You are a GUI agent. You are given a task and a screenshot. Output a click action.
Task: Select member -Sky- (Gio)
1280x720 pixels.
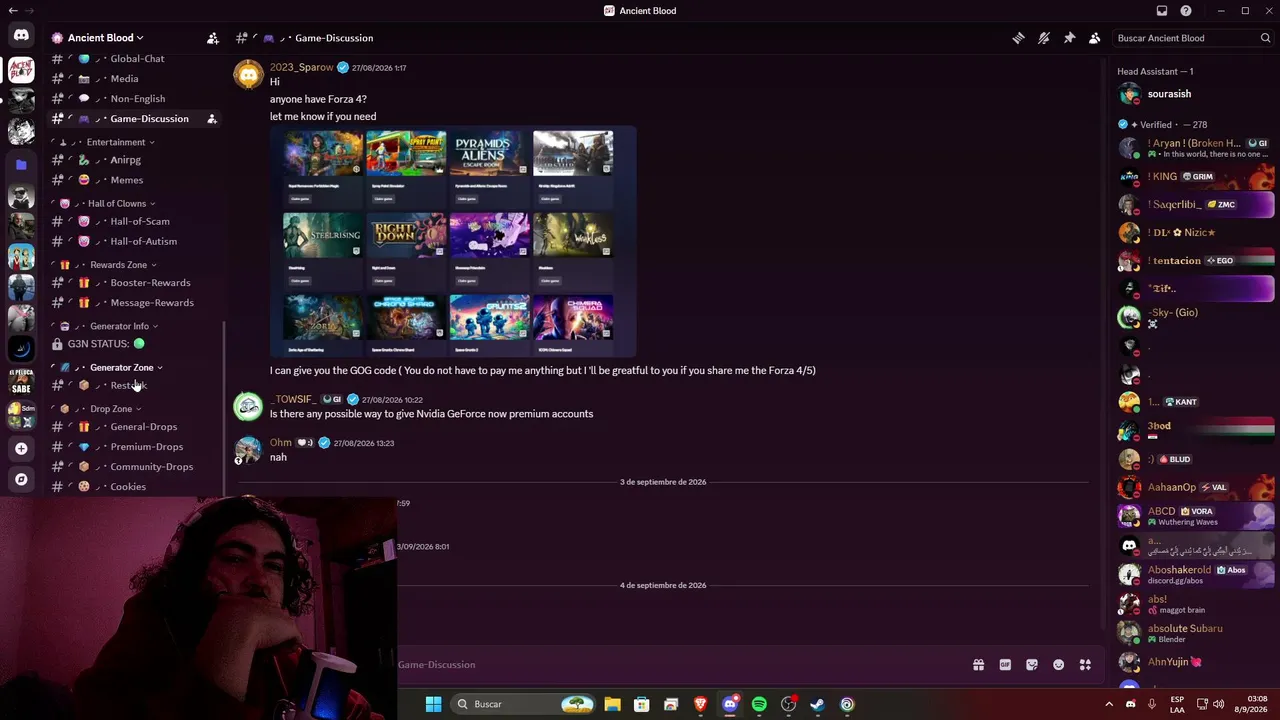coord(1196,317)
